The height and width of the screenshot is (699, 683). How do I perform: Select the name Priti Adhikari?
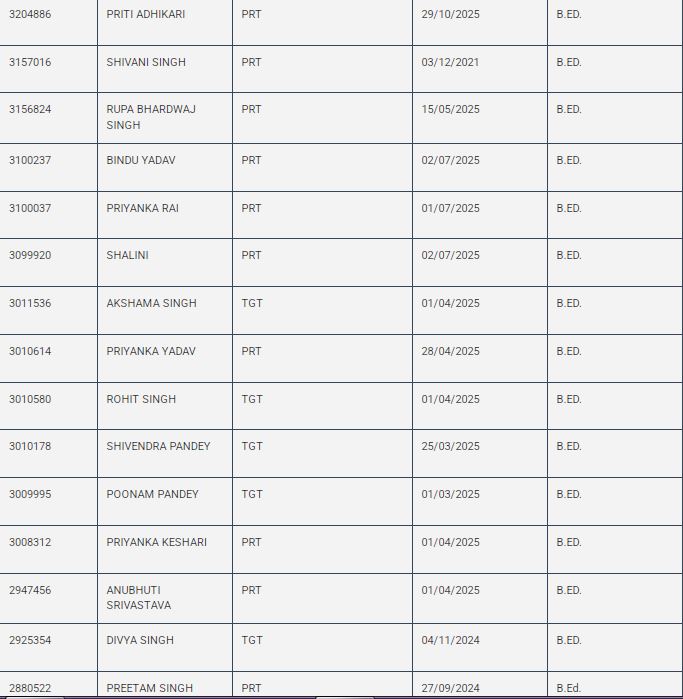pyautogui.click(x=145, y=15)
